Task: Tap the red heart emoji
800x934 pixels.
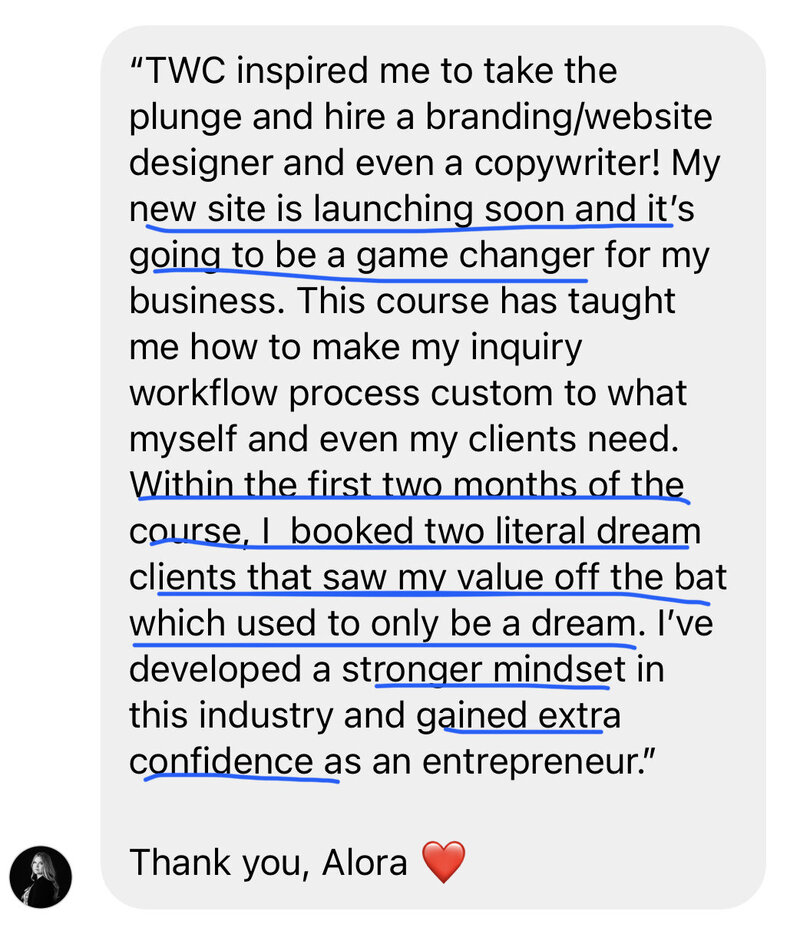Action: 443,863
